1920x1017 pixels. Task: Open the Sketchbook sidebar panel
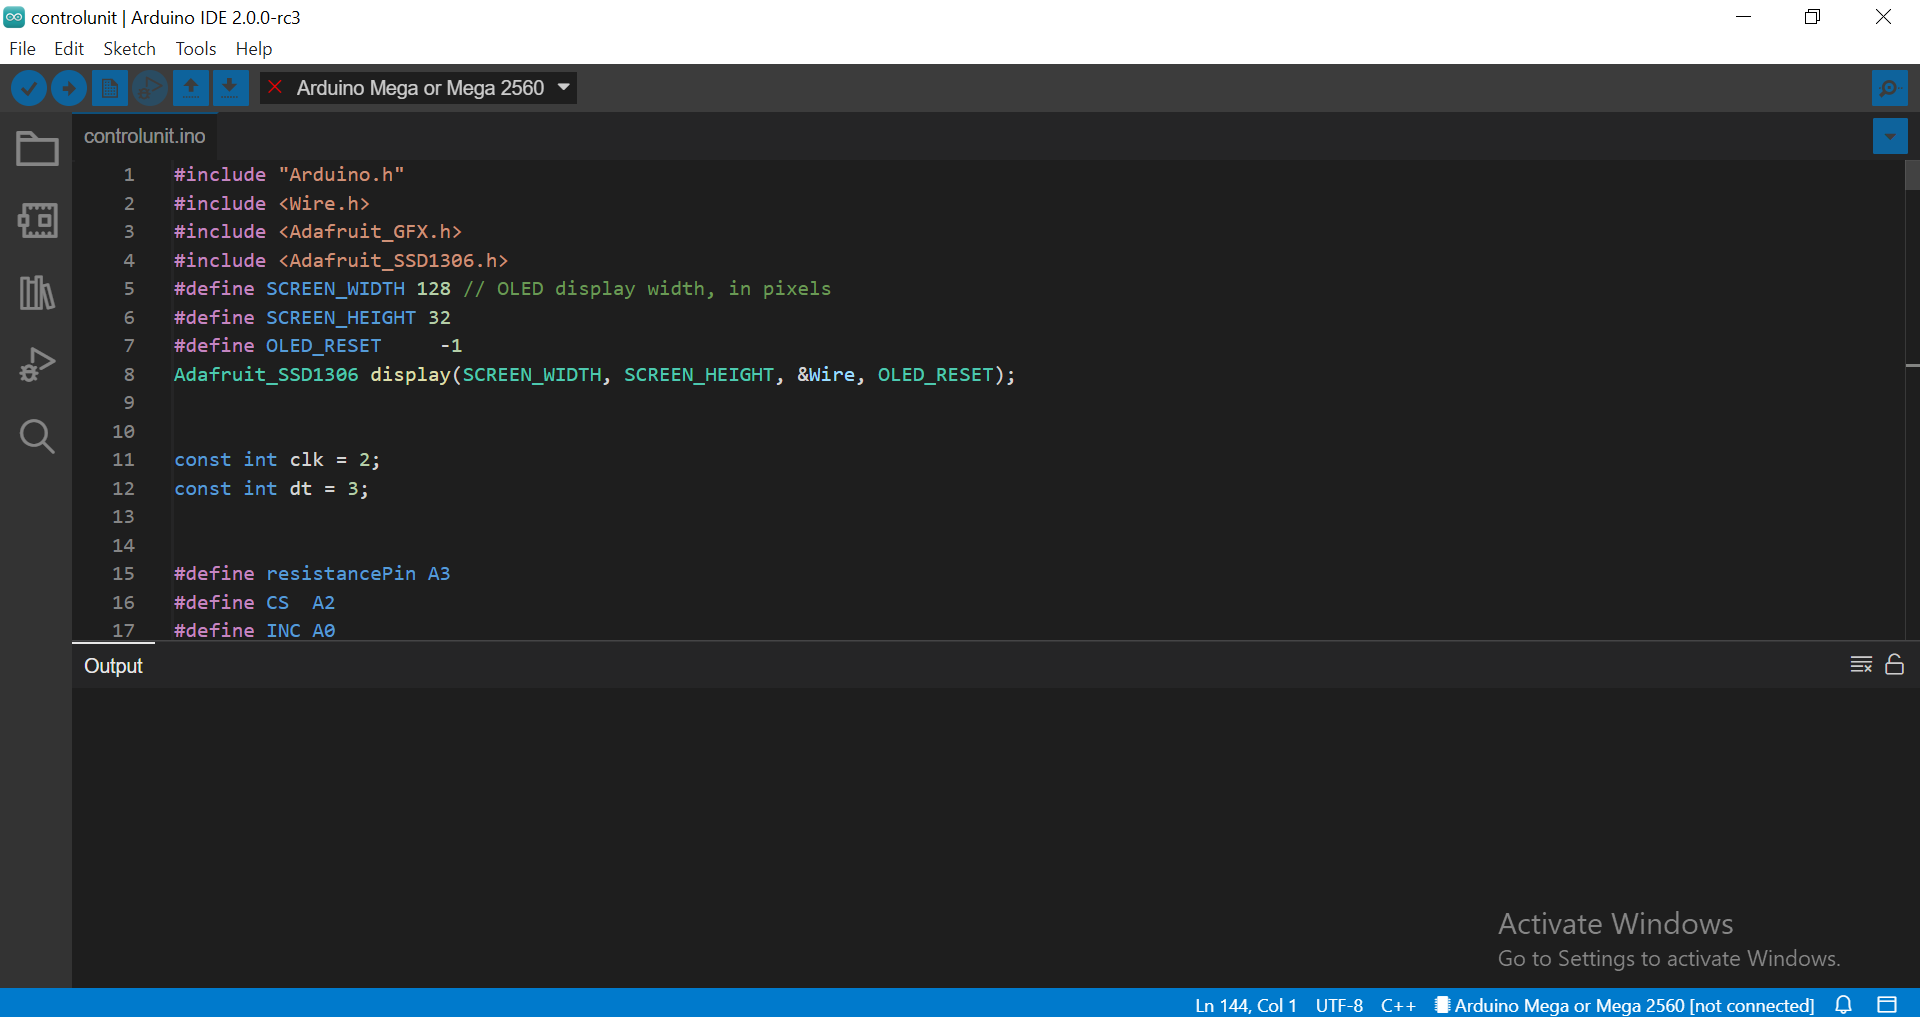(x=36, y=148)
